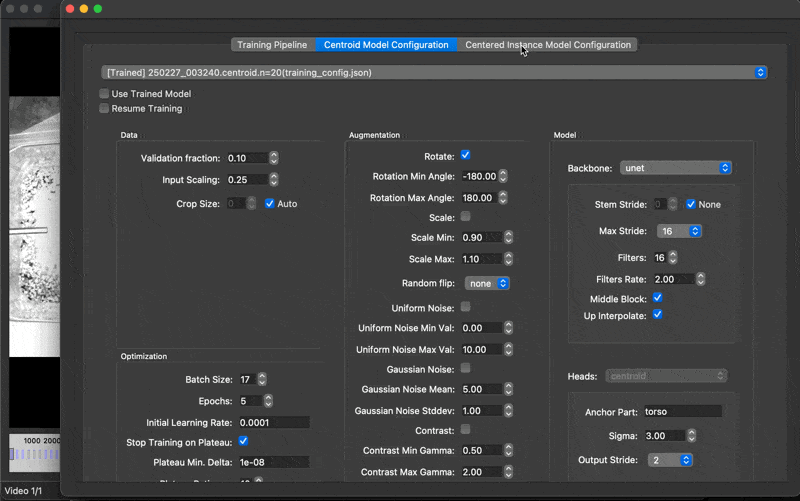Disable the Auto crop size checkbox
Image resolution: width=800 pixels, height=501 pixels.
pos(270,204)
